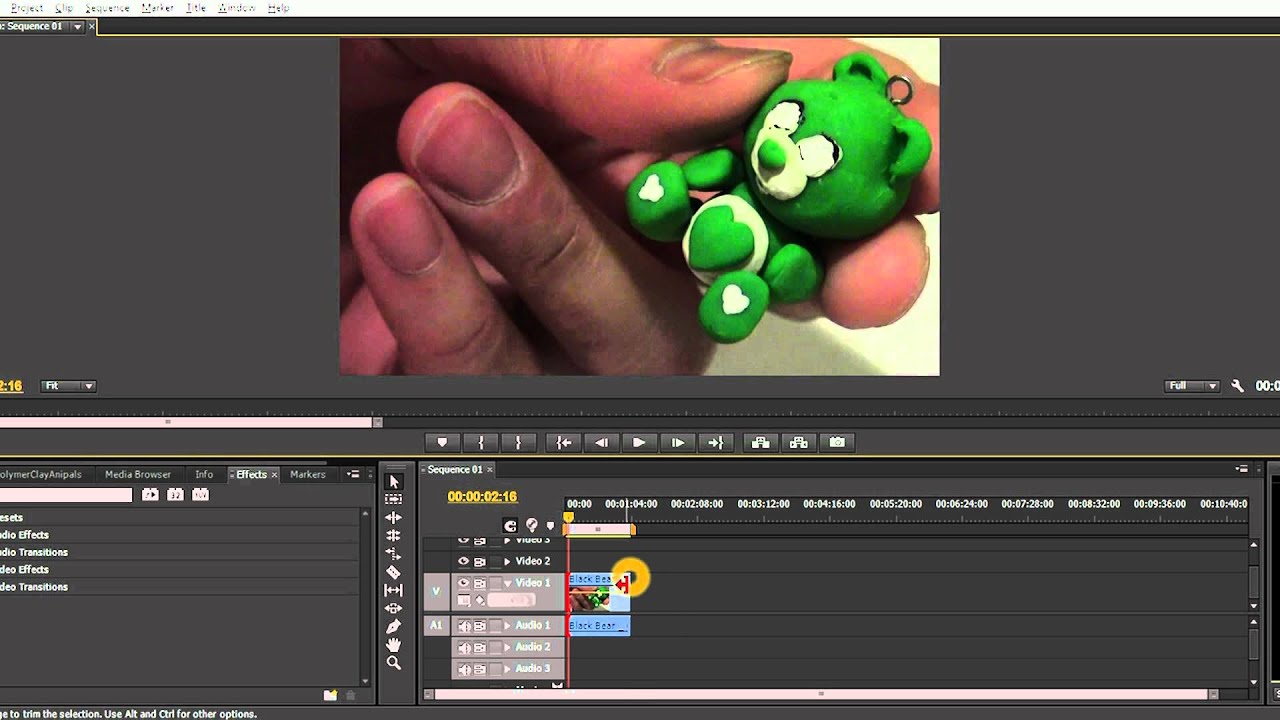Activate the Rolling Edit tool
The image size is (1280, 720).
pyautogui.click(x=393, y=536)
